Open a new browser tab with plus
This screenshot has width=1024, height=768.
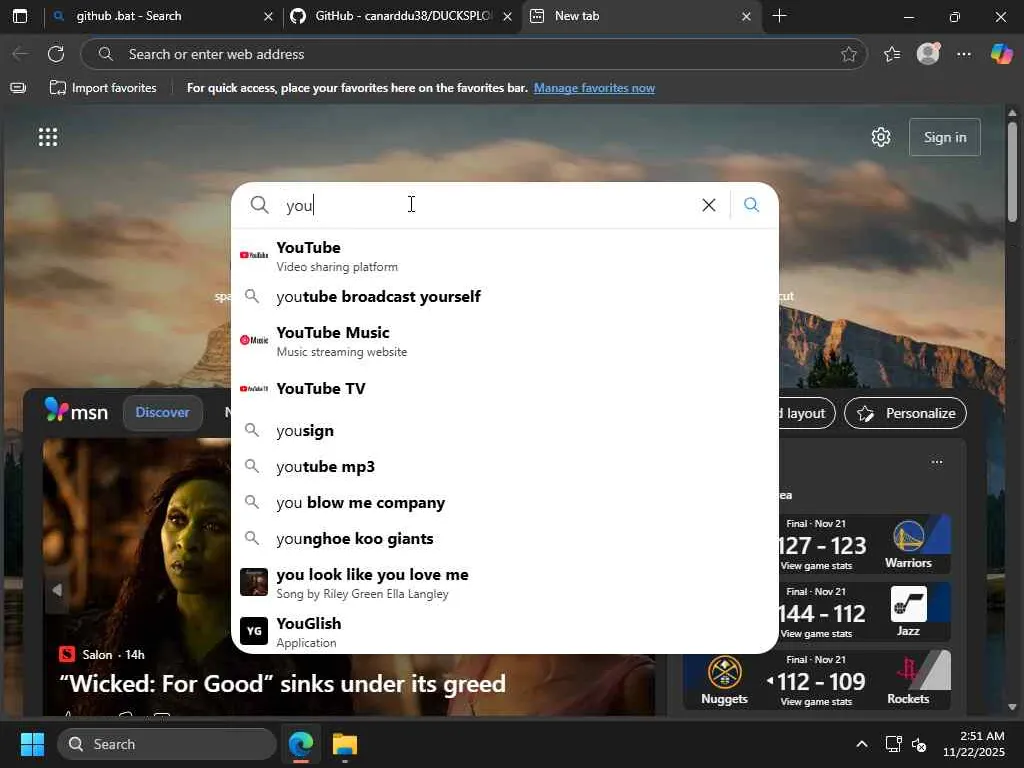pos(779,16)
